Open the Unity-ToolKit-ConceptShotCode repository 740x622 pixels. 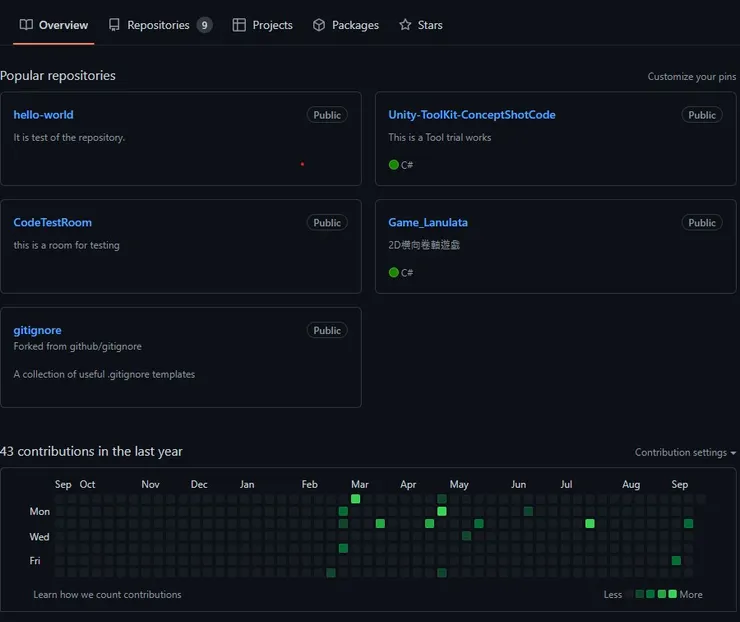471,115
